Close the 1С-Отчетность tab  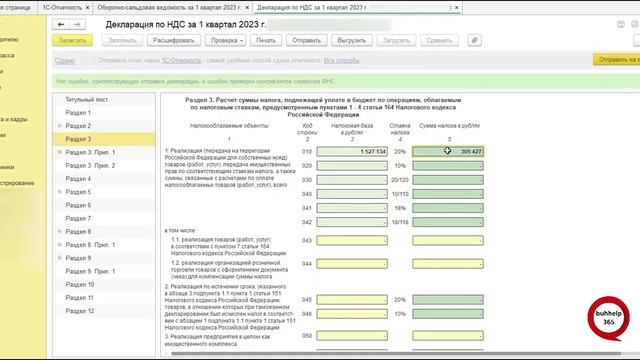pos(87,7)
